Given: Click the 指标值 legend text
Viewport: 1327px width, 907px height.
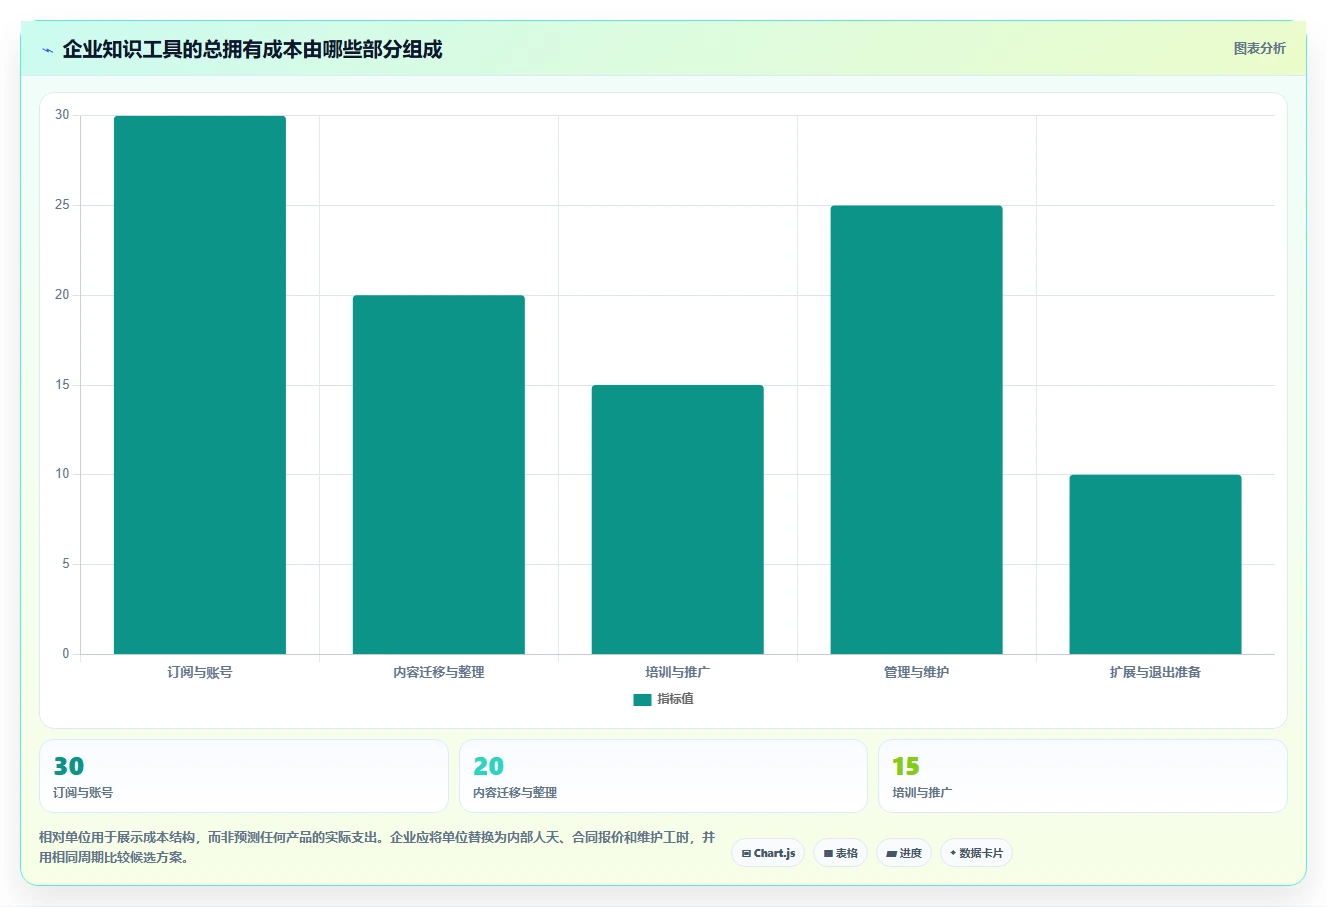Looking at the screenshot, I should 675,699.
